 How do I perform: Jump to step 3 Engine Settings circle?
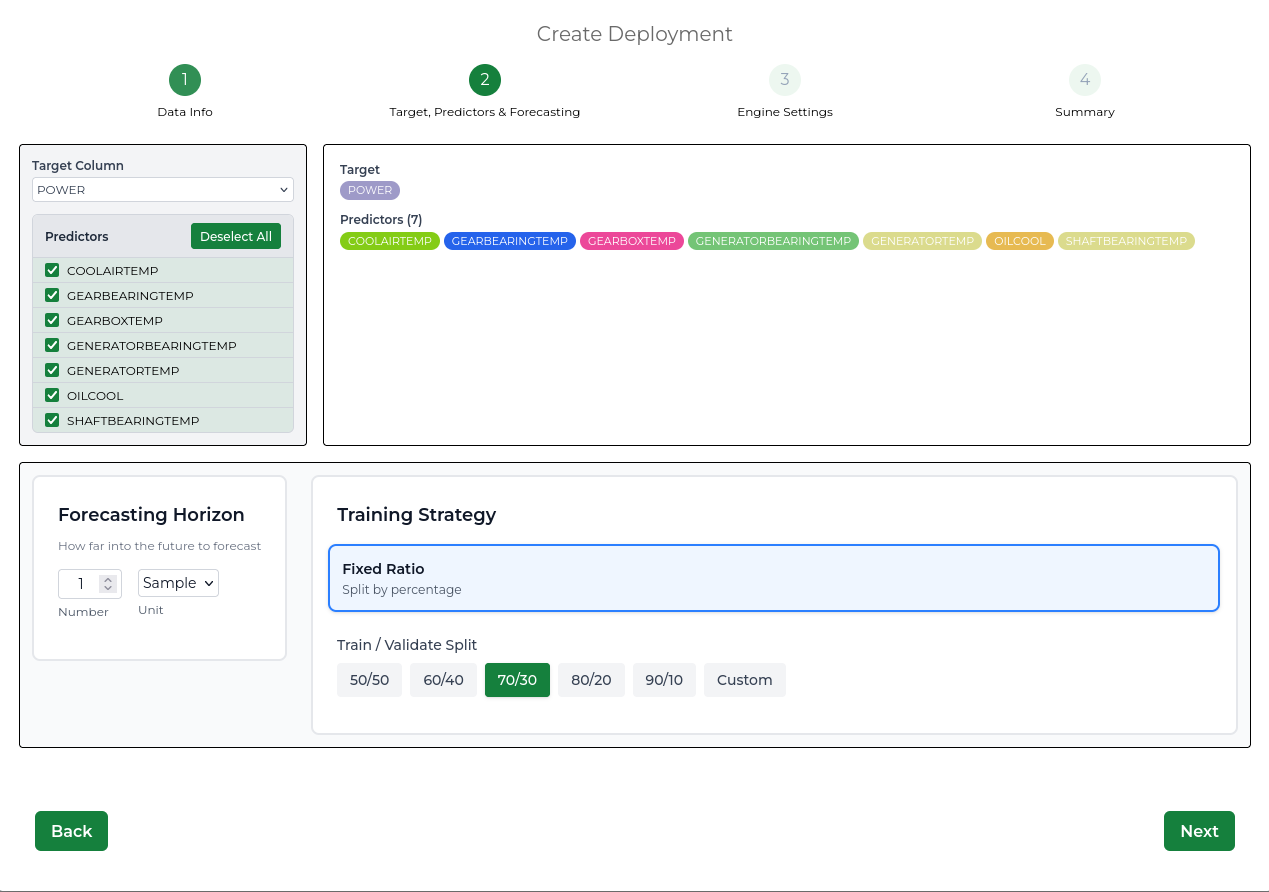coord(785,80)
